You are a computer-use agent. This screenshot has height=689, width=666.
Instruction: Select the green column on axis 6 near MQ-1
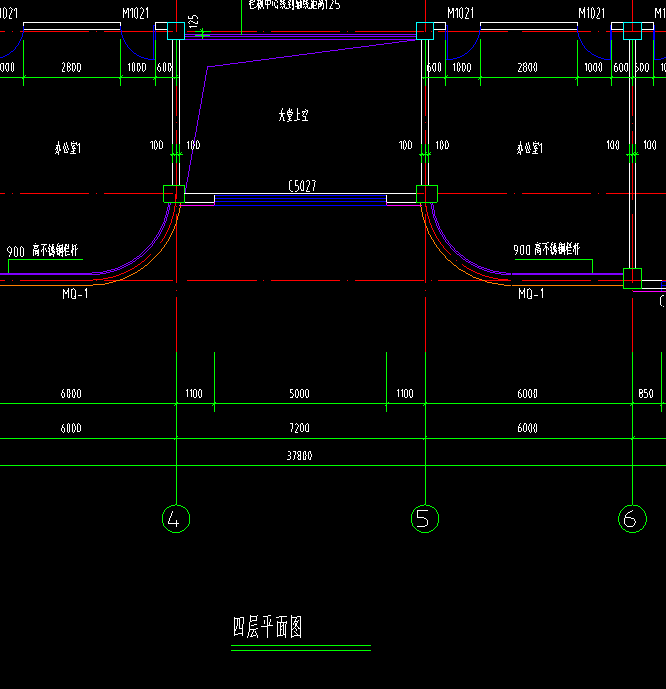pos(633,278)
